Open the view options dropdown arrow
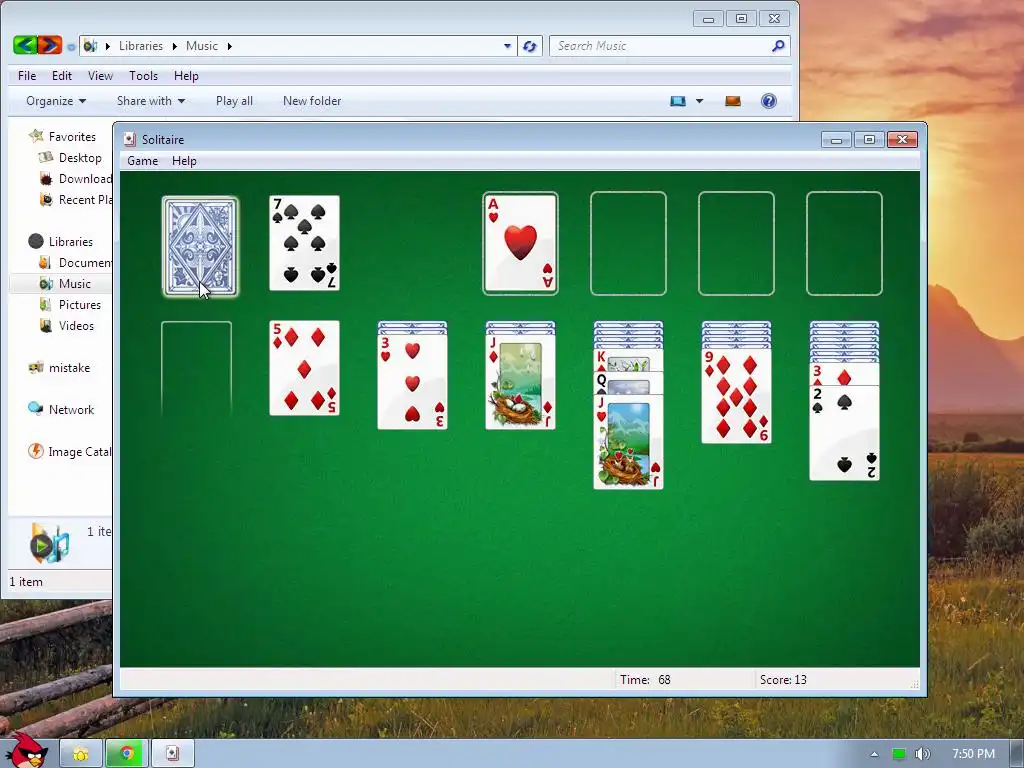The image size is (1024, 768). click(699, 101)
